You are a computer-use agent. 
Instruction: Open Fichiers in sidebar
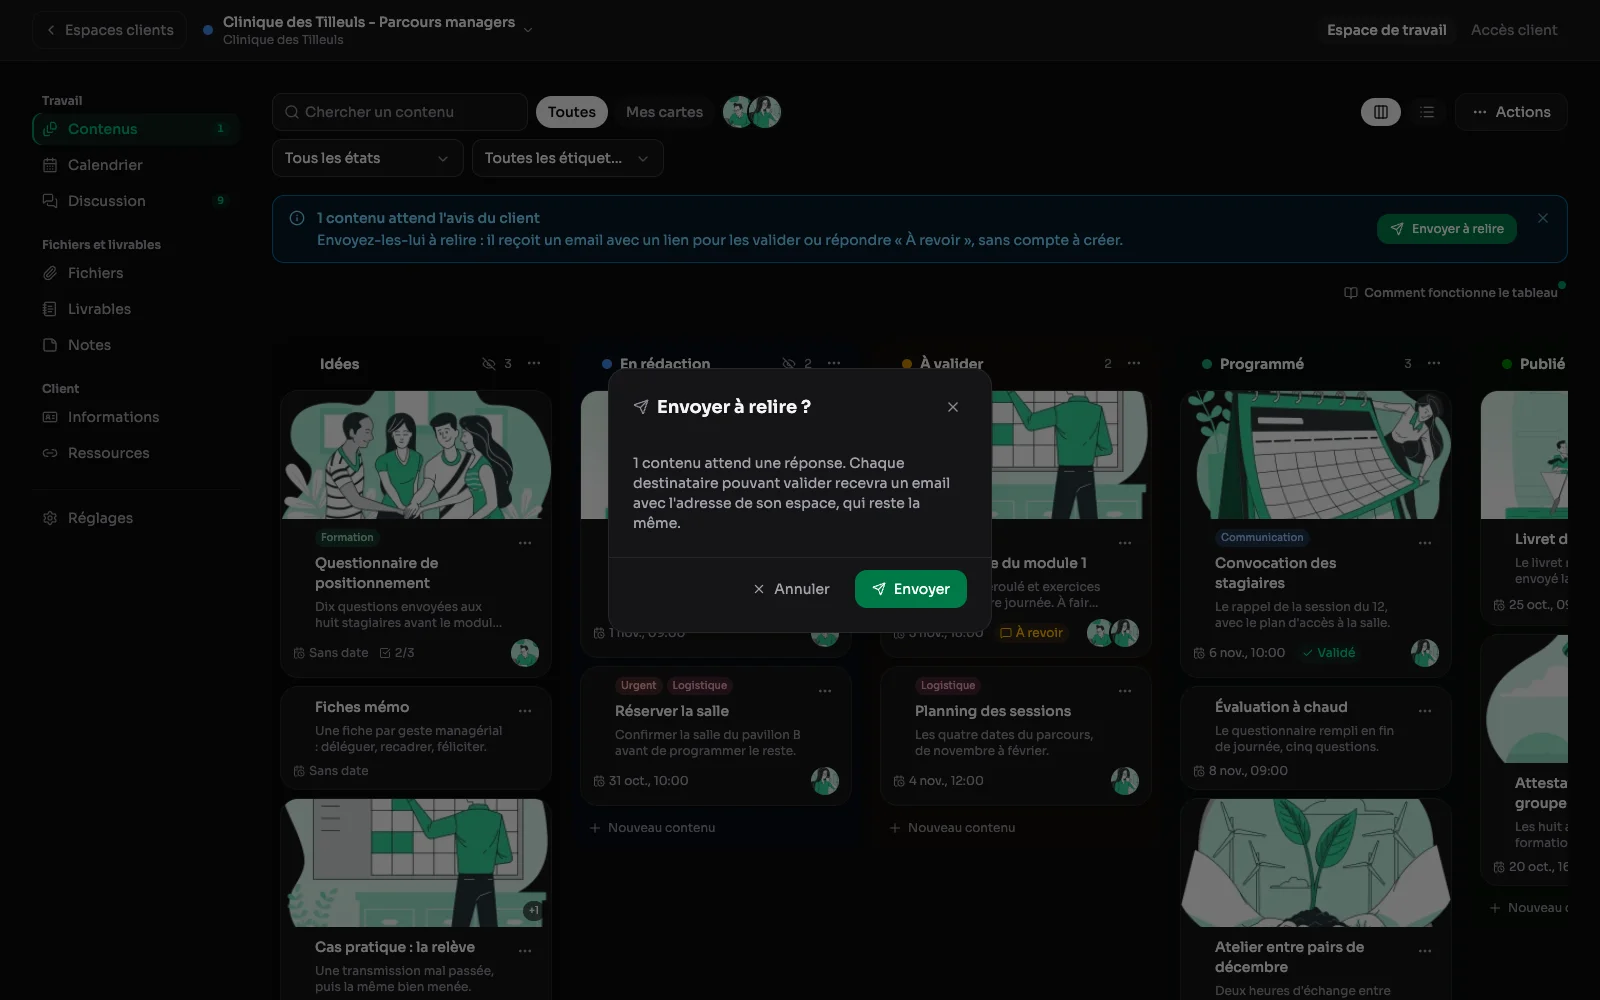point(136,273)
